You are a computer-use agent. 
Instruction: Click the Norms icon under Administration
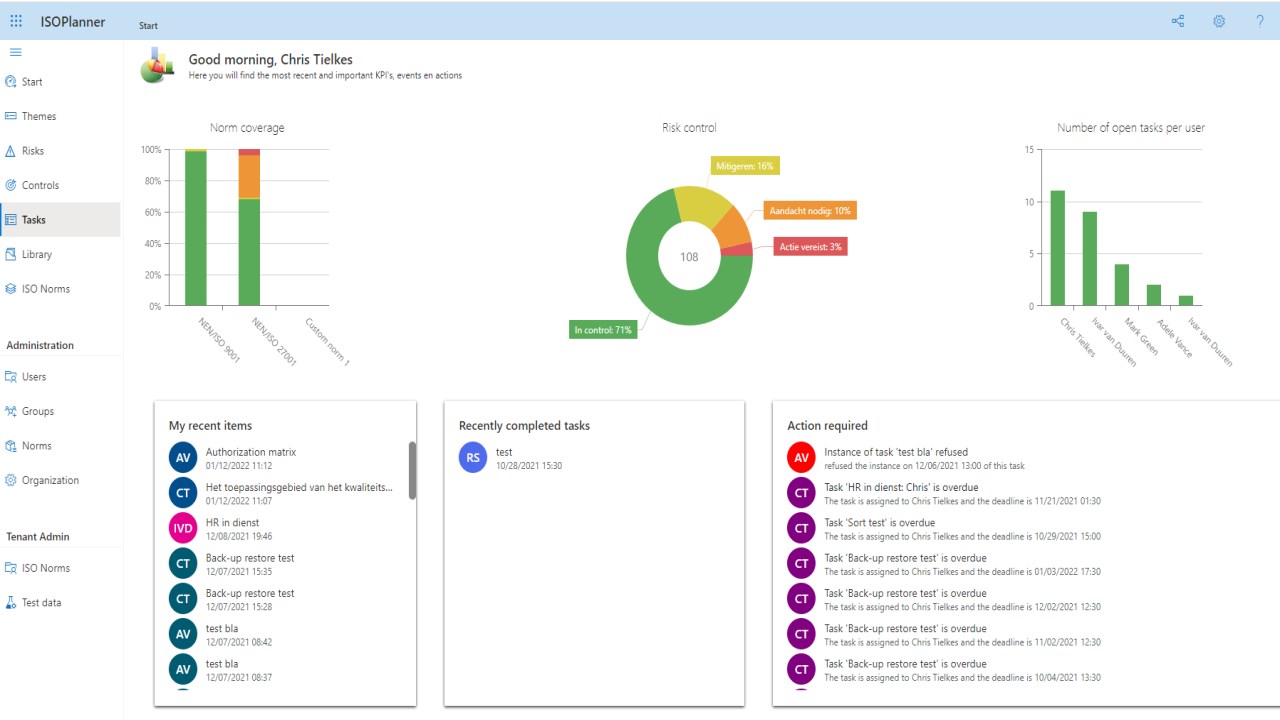(11, 446)
